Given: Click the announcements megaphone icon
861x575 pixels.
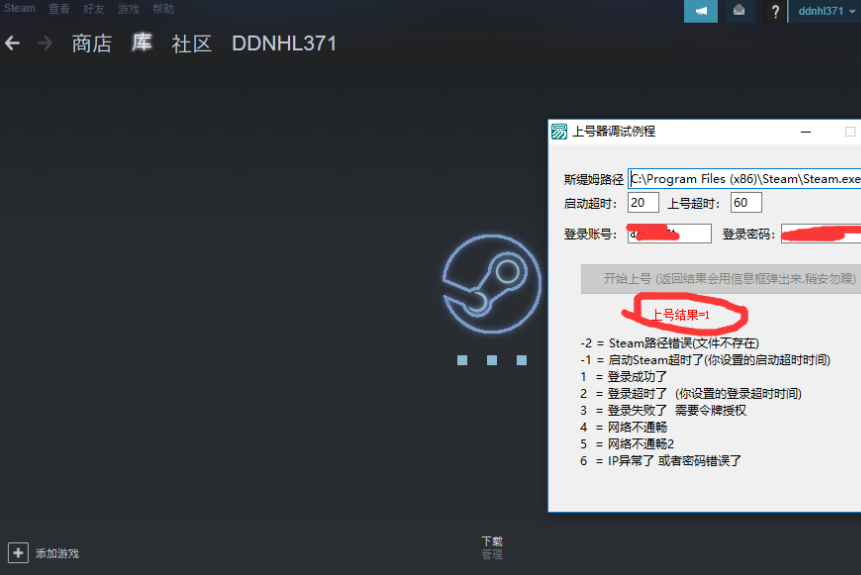Looking at the screenshot, I should click(701, 11).
